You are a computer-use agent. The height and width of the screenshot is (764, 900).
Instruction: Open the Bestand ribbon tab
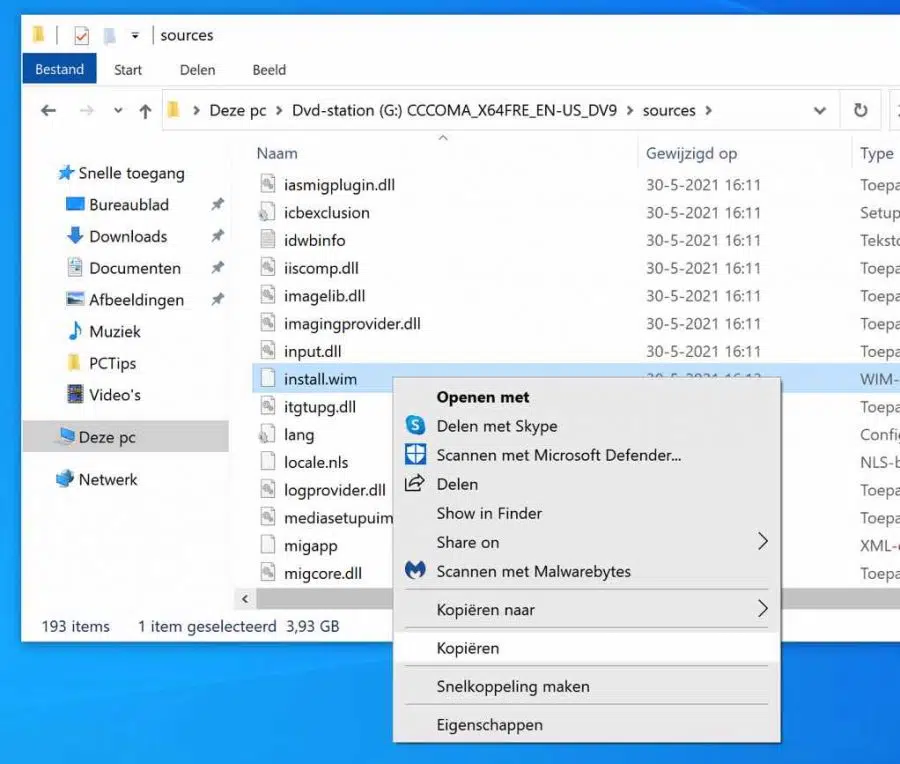point(60,69)
